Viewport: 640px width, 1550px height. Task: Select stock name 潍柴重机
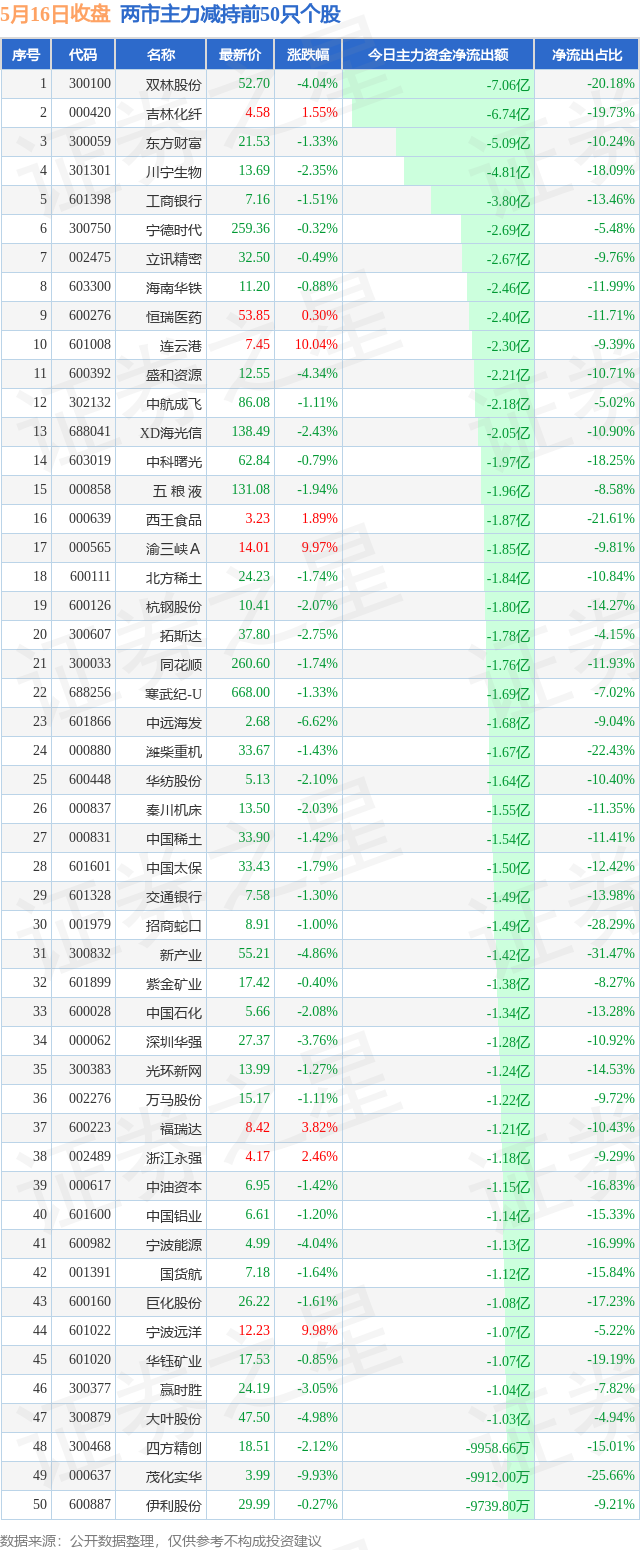click(174, 751)
